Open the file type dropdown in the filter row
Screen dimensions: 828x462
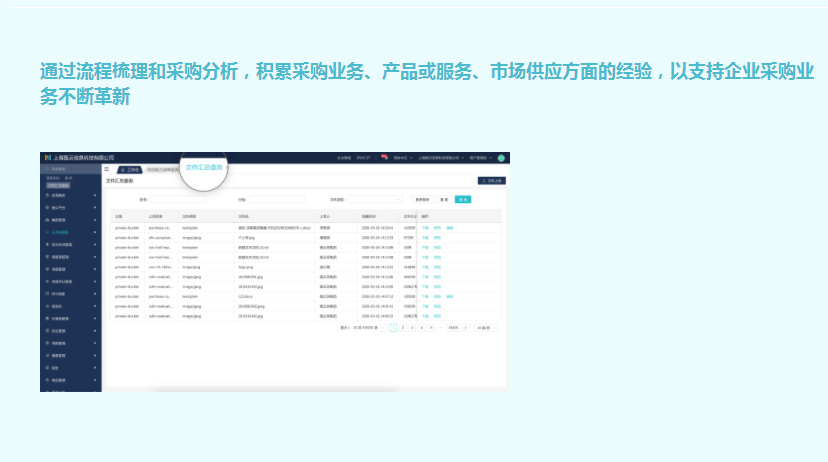(x=374, y=200)
